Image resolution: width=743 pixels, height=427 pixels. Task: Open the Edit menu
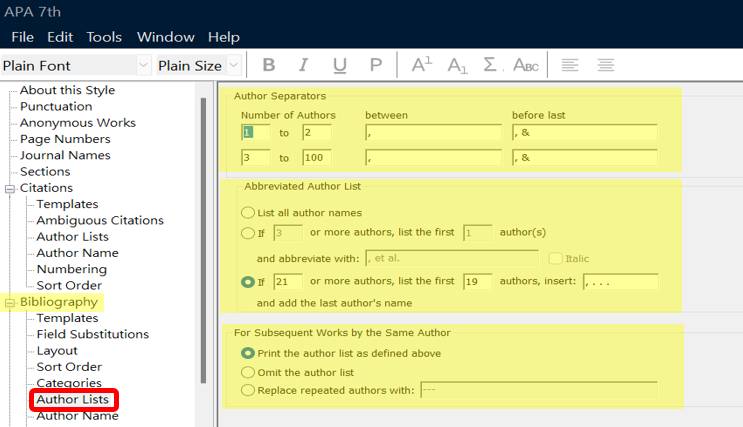pos(60,37)
